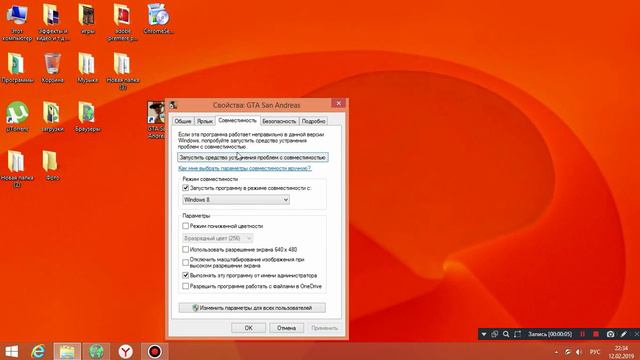
Task: Close the recording toolbar
Action: [x=636, y=334]
